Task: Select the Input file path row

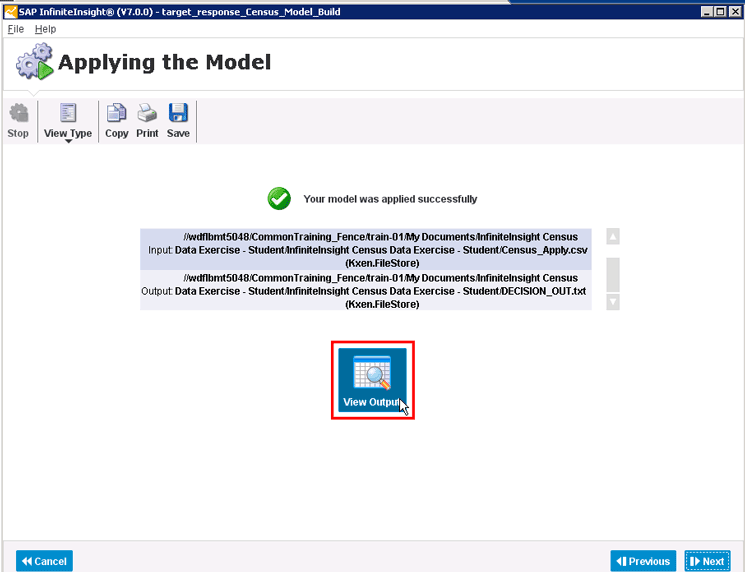Action: (365, 249)
